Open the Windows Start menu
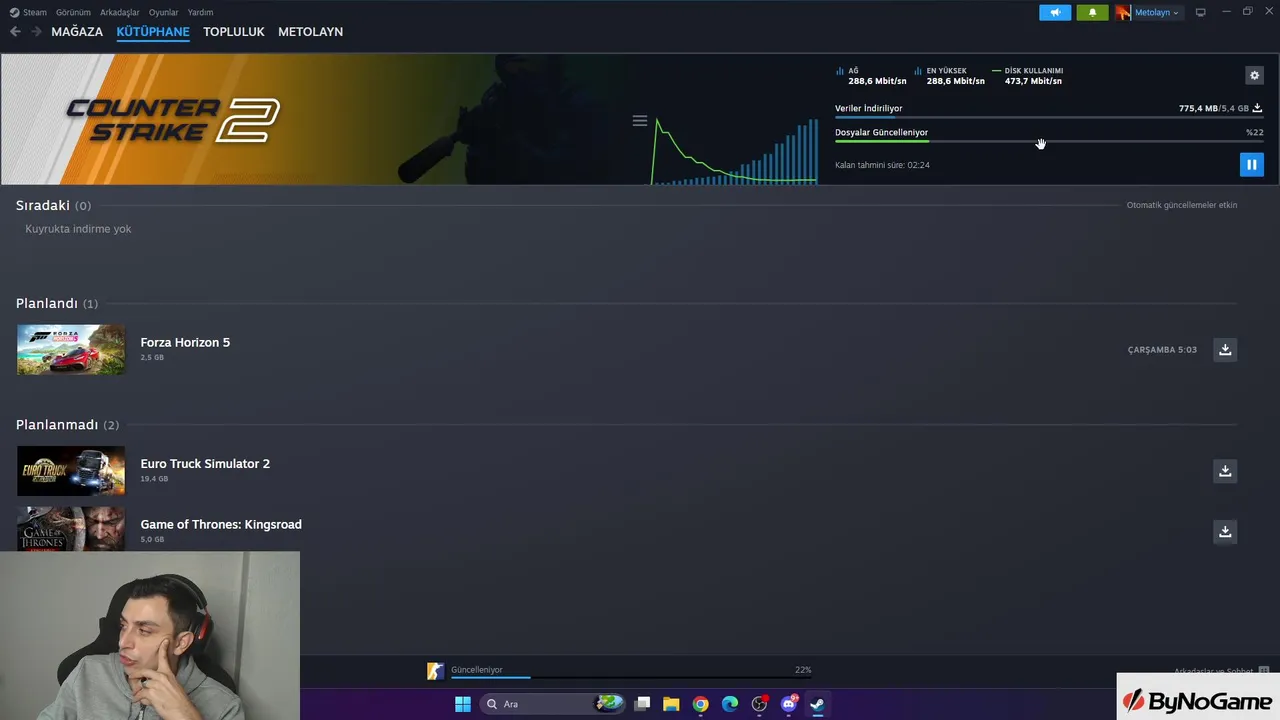Viewport: 1280px width, 720px height. coord(463,704)
